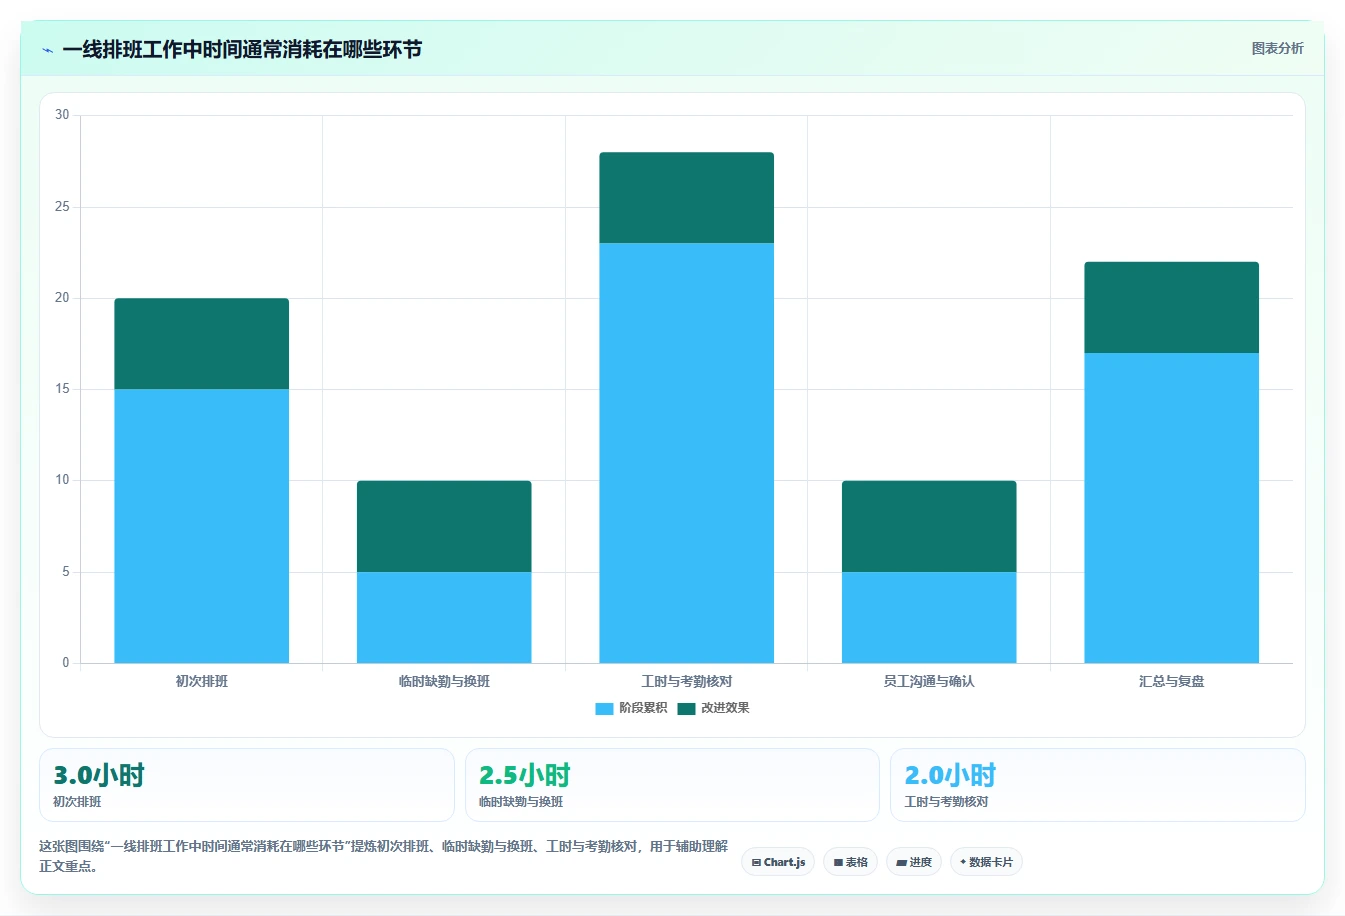Click the chart title 一线排班工作中时间通常消耗在哪些环节
This screenshot has height=916, width=1345.
[x=242, y=49]
